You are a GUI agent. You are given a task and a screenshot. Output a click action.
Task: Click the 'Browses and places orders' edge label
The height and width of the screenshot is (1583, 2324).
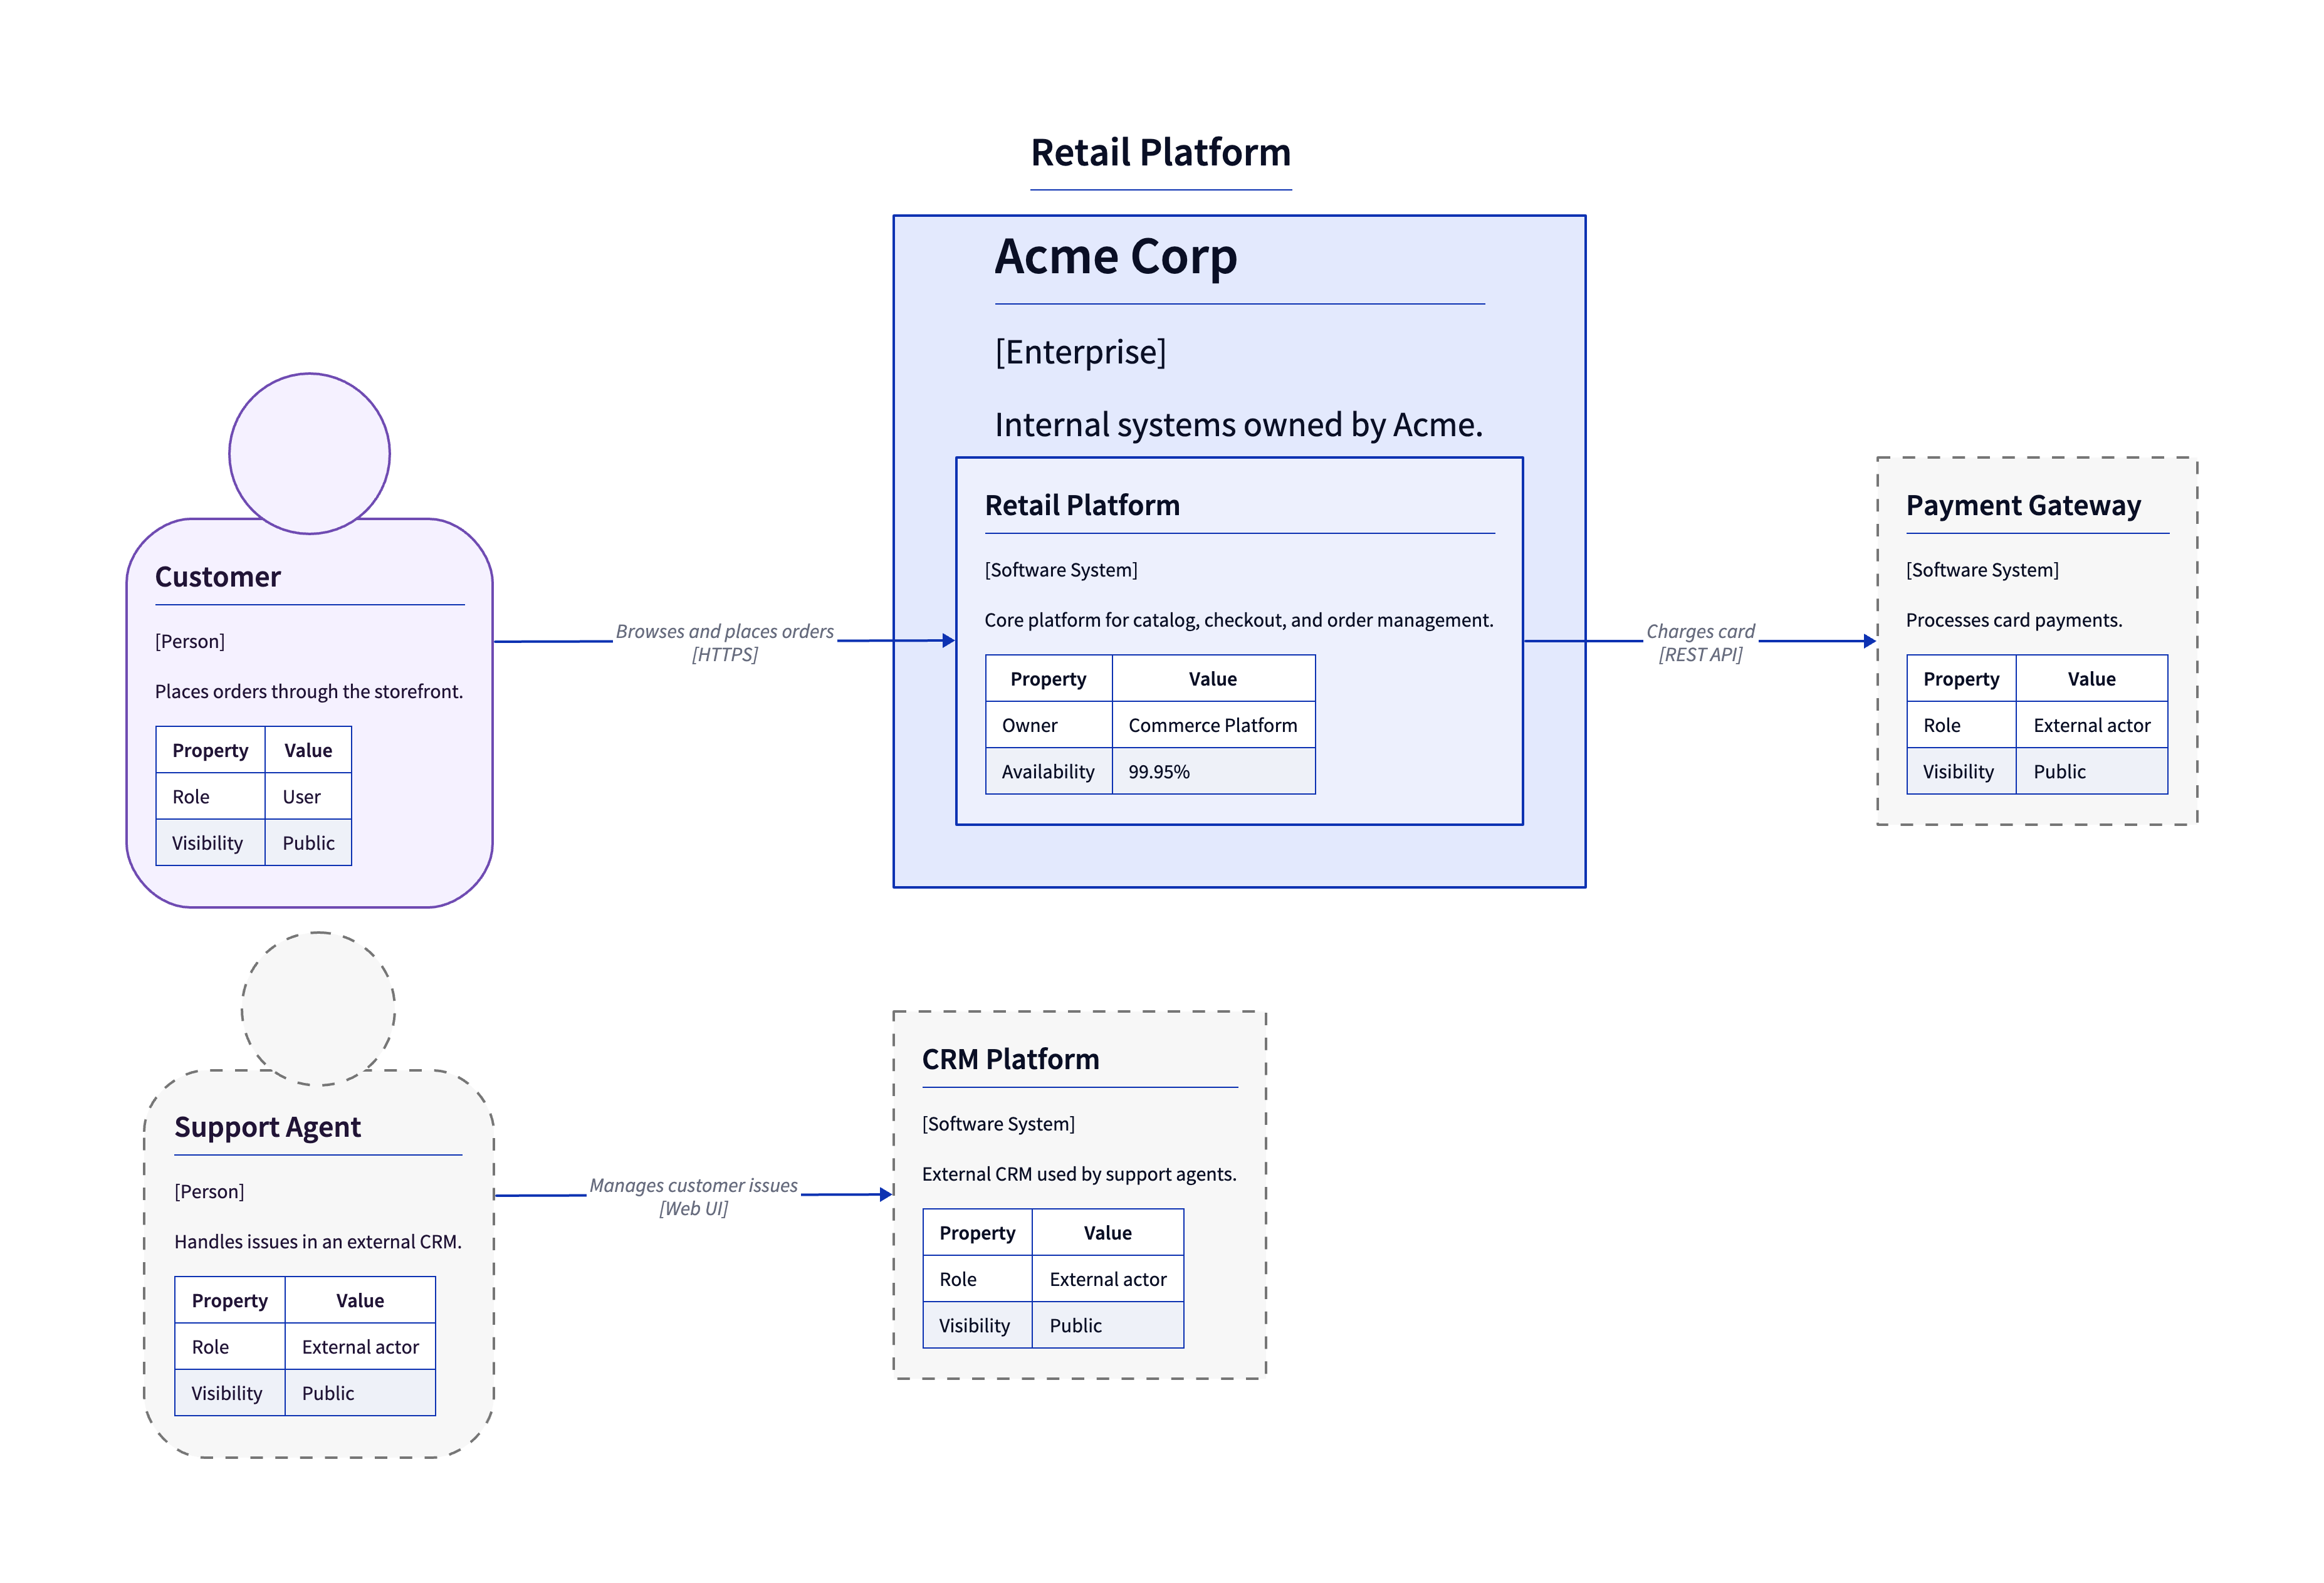[x=724, y=643]
